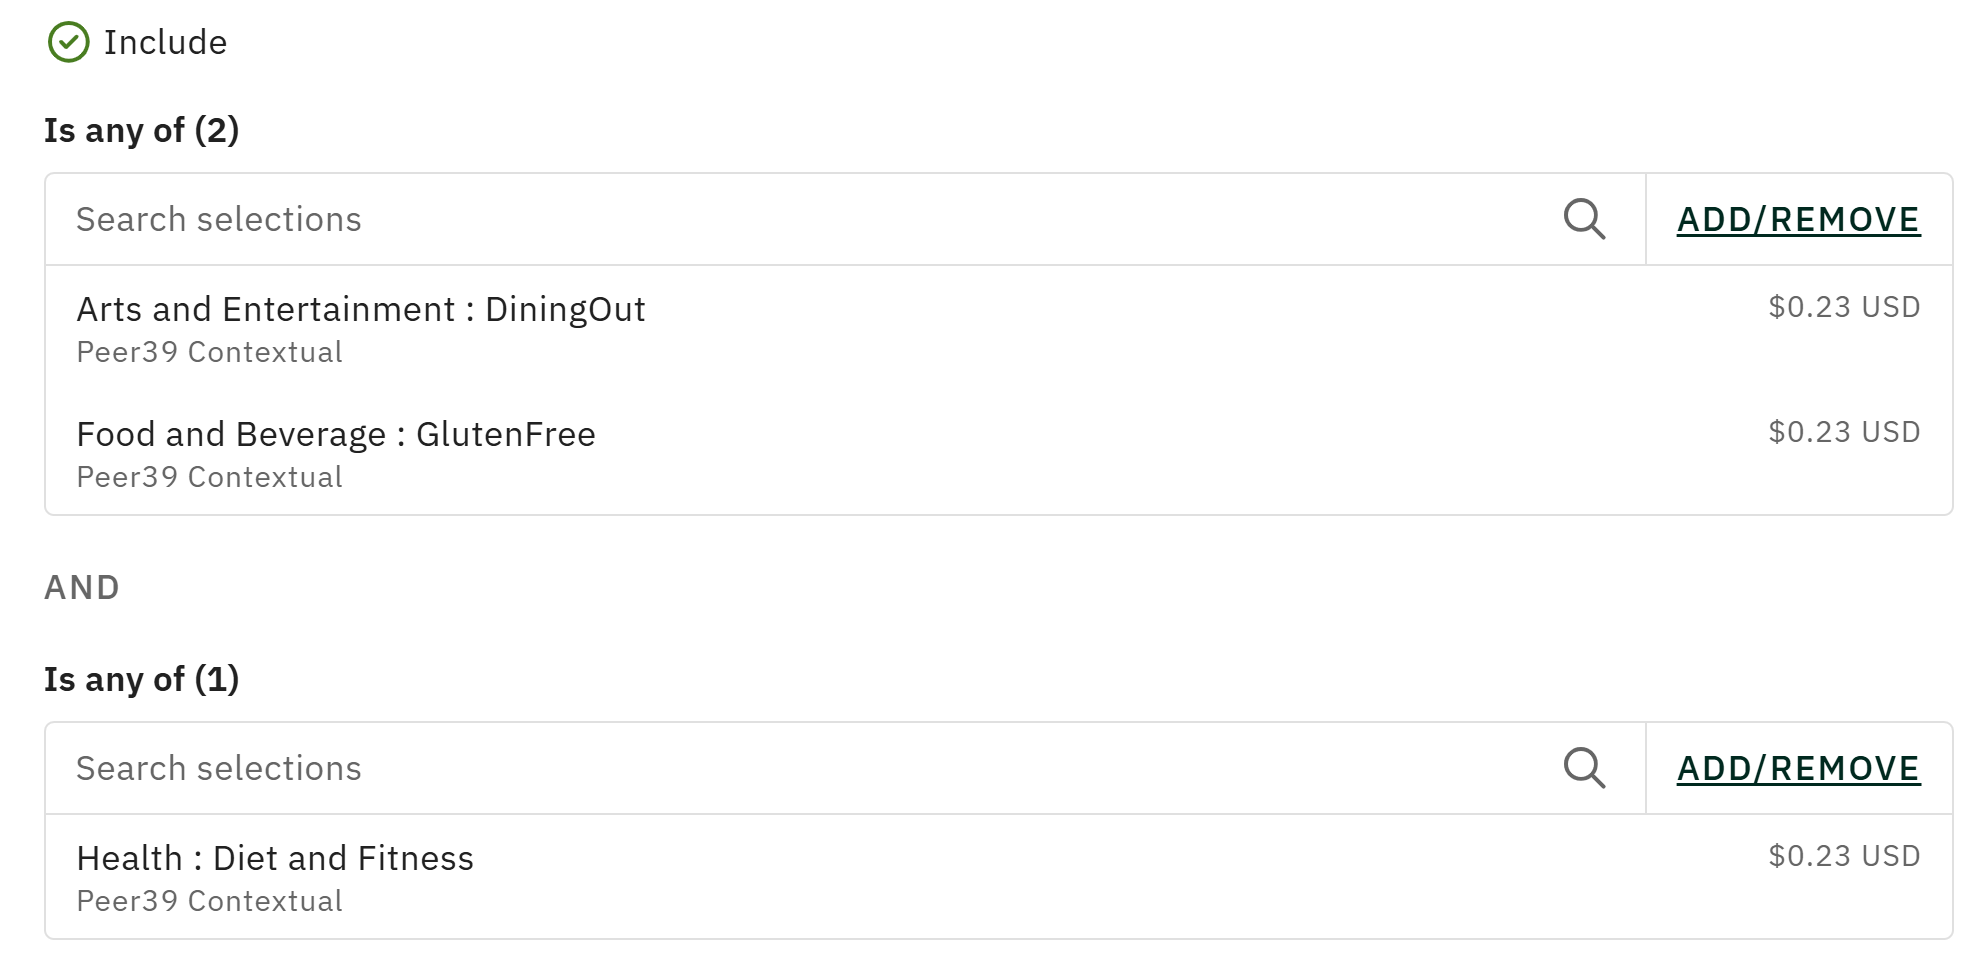
Task: Click the $0.23 USD price for Diet and Fitness
Action: tap(1843, 856)
